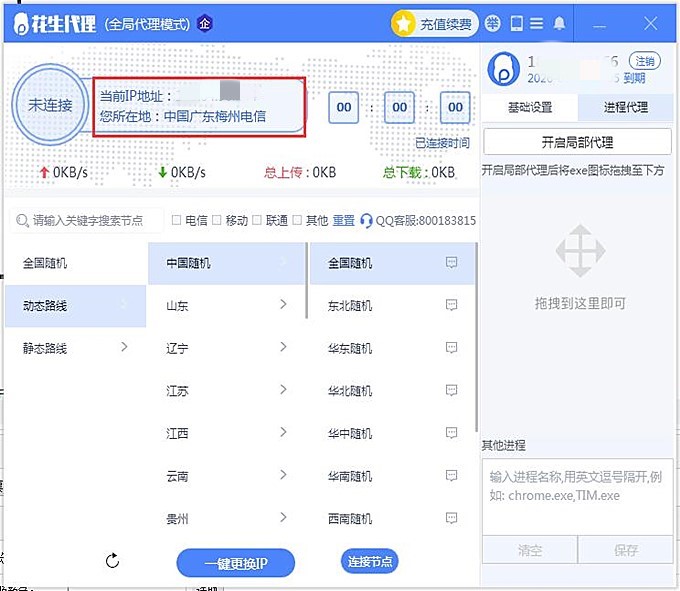Image resolution: width=680 pixels, height=591 pixels.
Task: Click the QQ customer service headset icon
Action: [366, 220]
